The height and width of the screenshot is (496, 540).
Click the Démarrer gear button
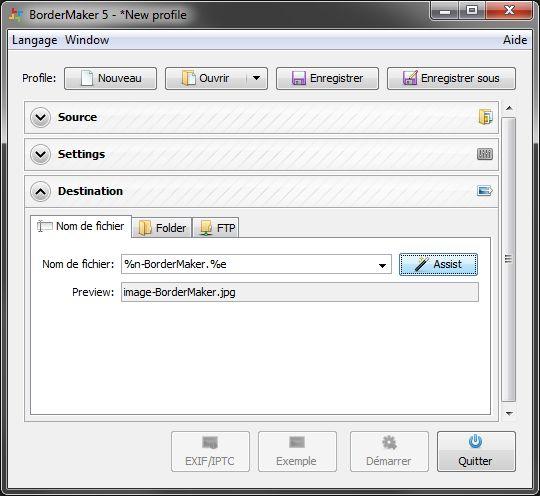tap(389, 452)
